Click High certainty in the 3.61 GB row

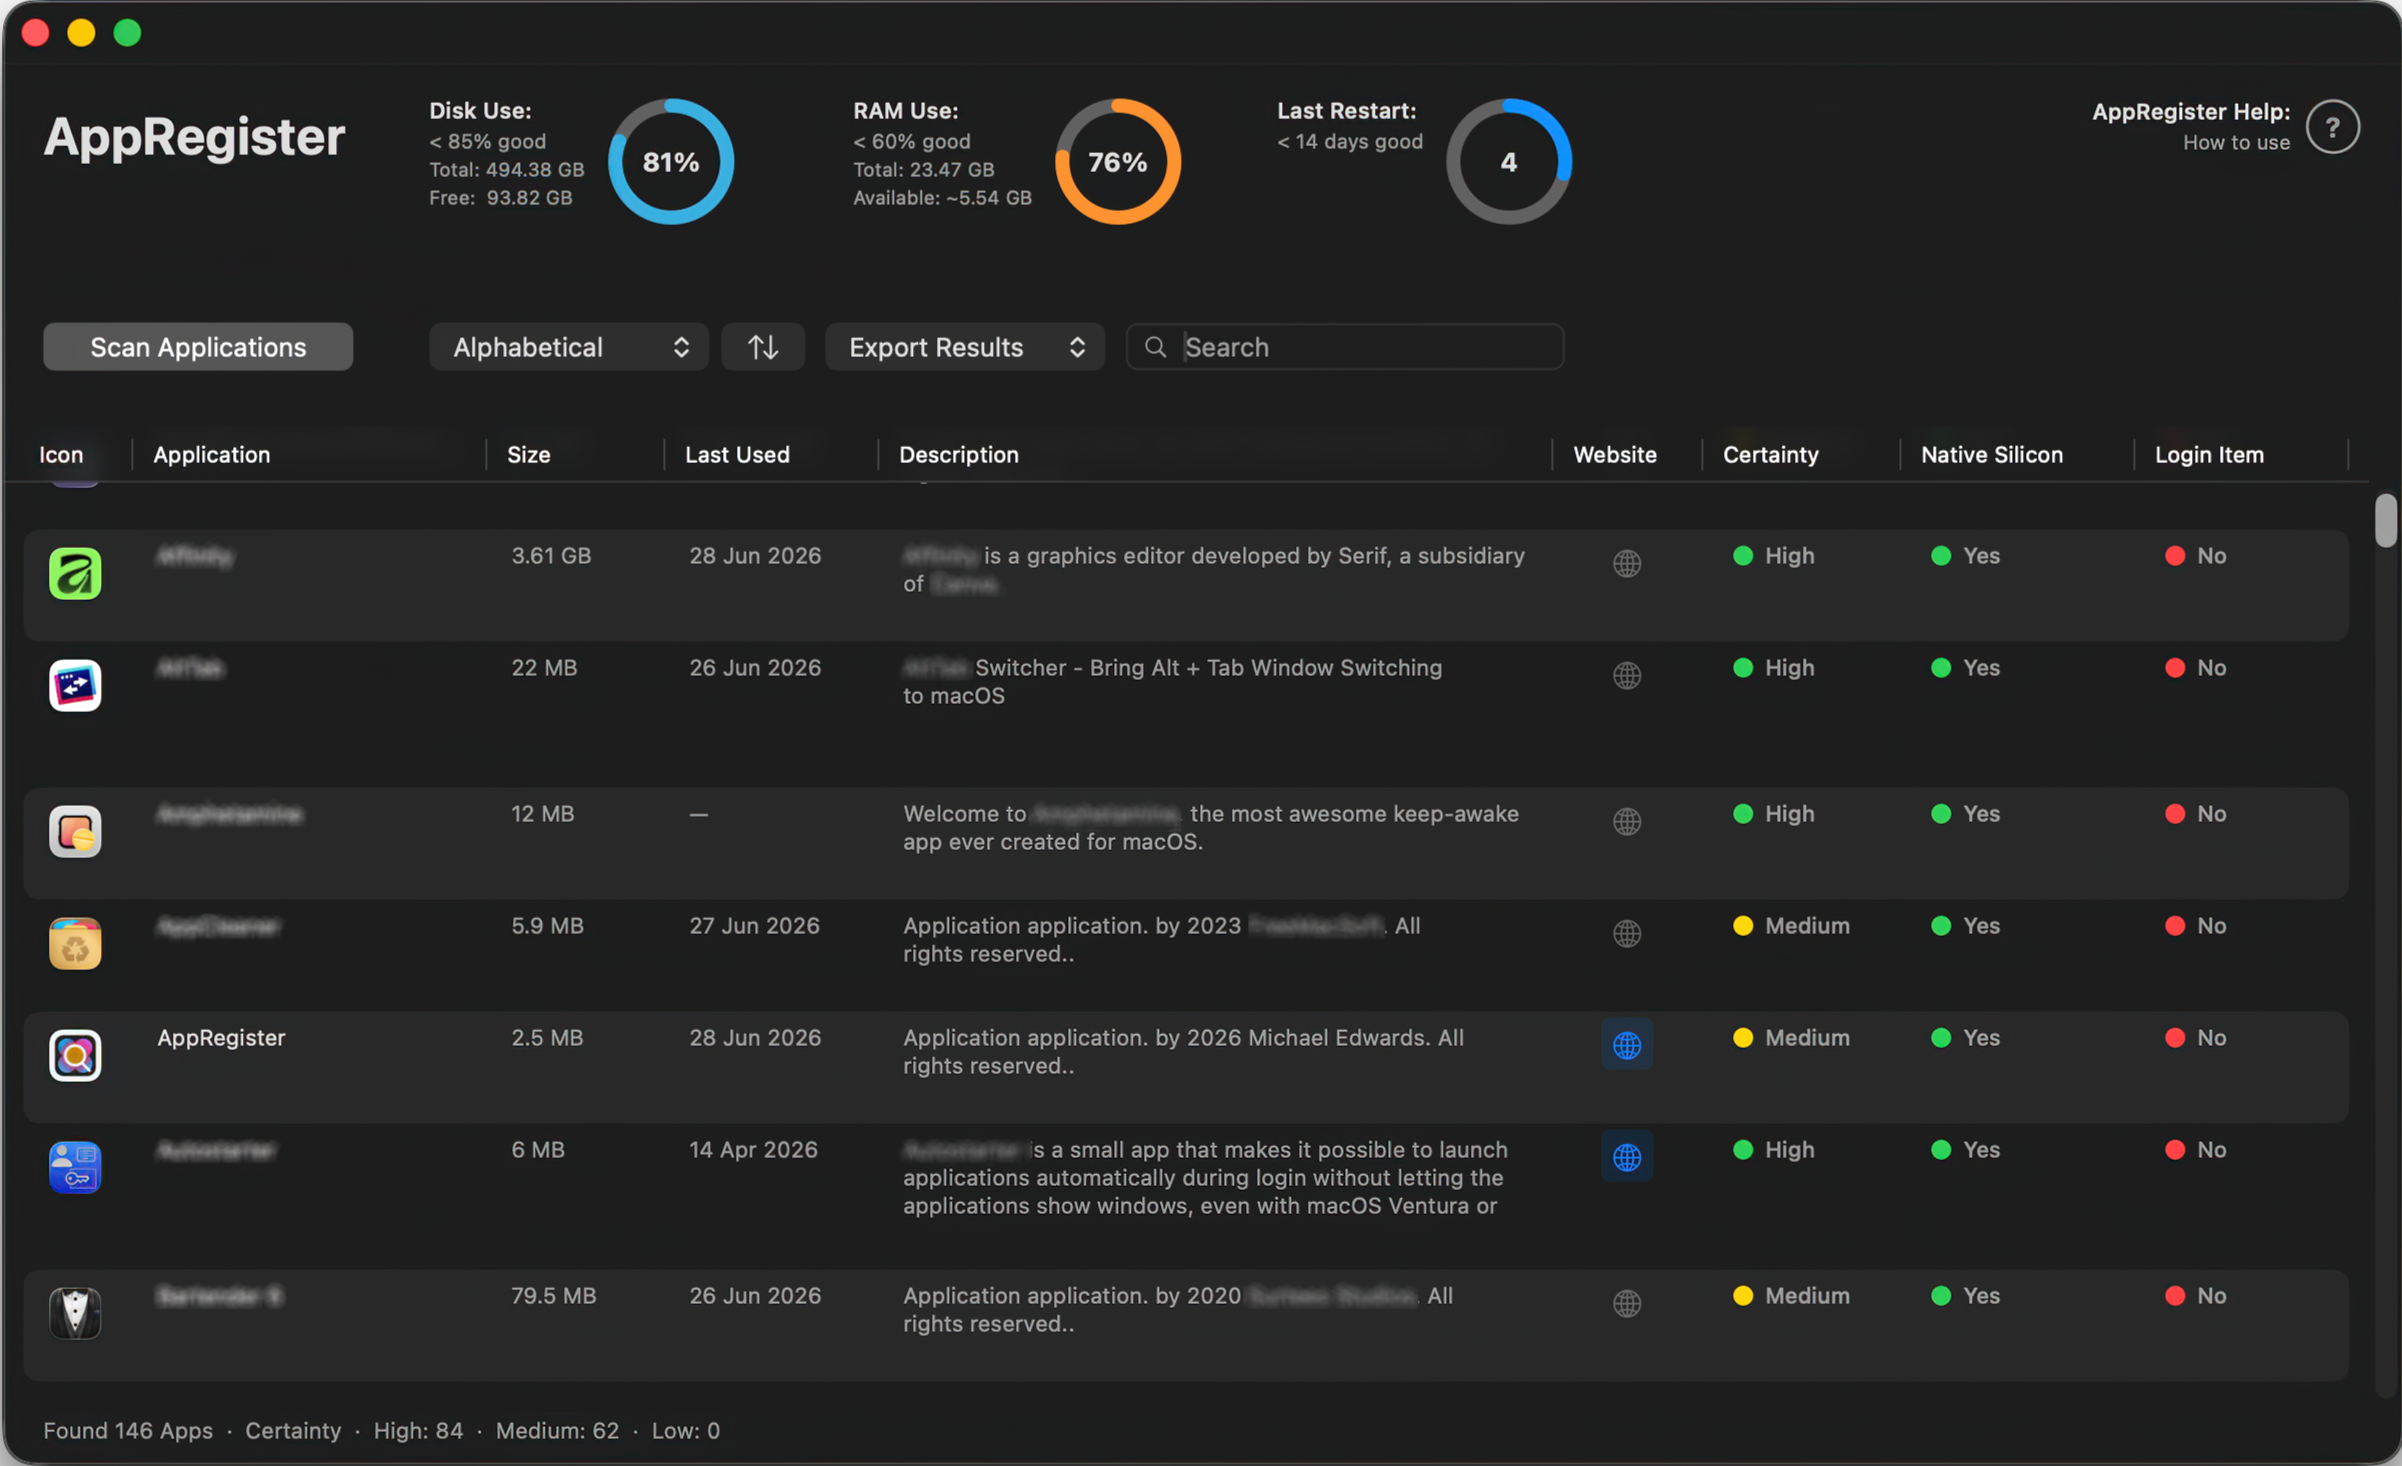pyautogui.click(x=1773, y=555)
